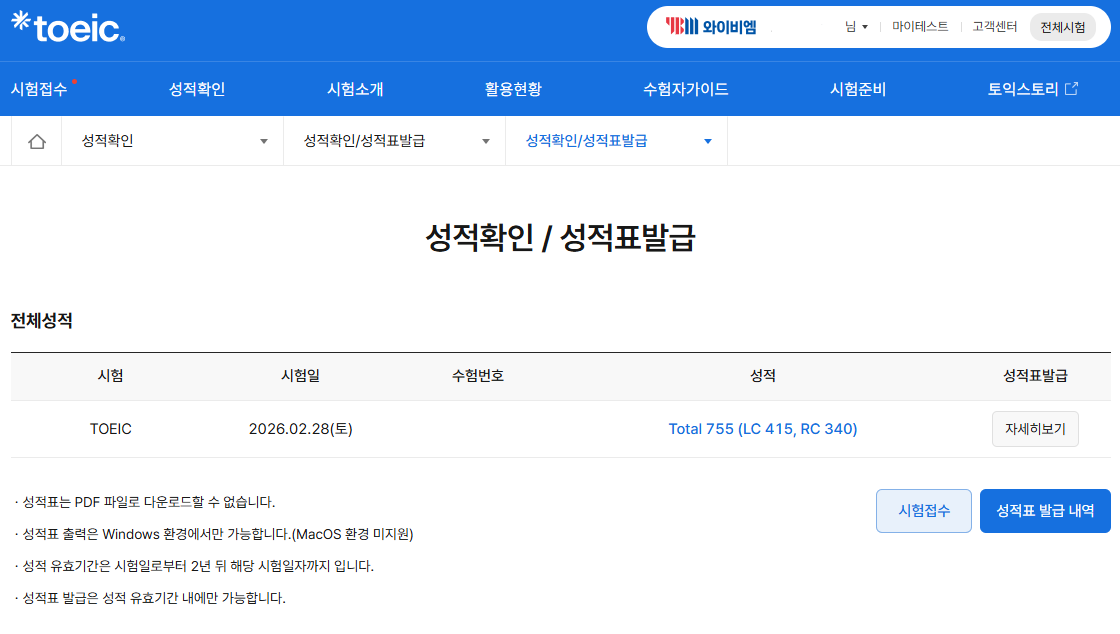Expand the 님 user dropdown
Image resolution: width=1120 pixels, height=634 pixels.
[x=856, y=27]
